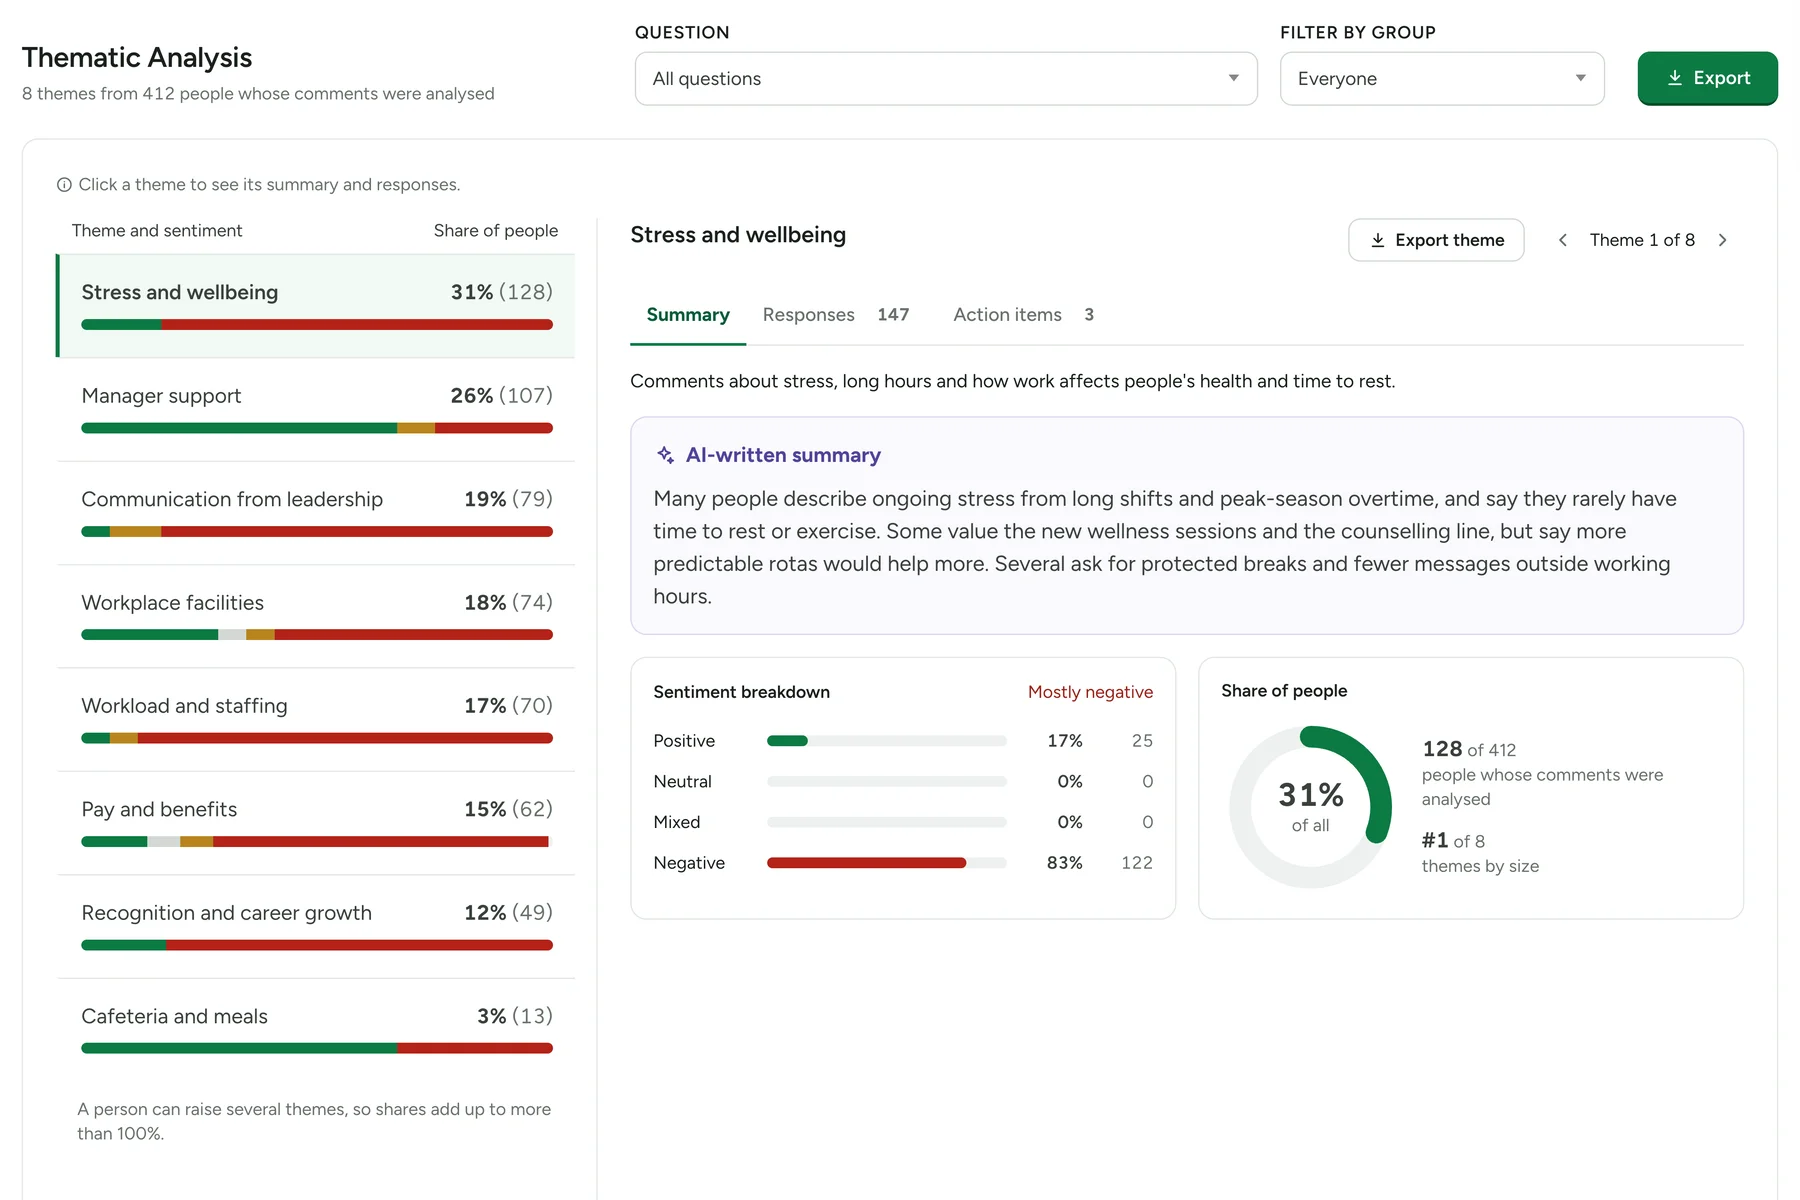The width and height of the screenshot is (1800, 1200).
Task: Go to the next theme arrow
Action: pyautogui.click(x=1722, y=240)
